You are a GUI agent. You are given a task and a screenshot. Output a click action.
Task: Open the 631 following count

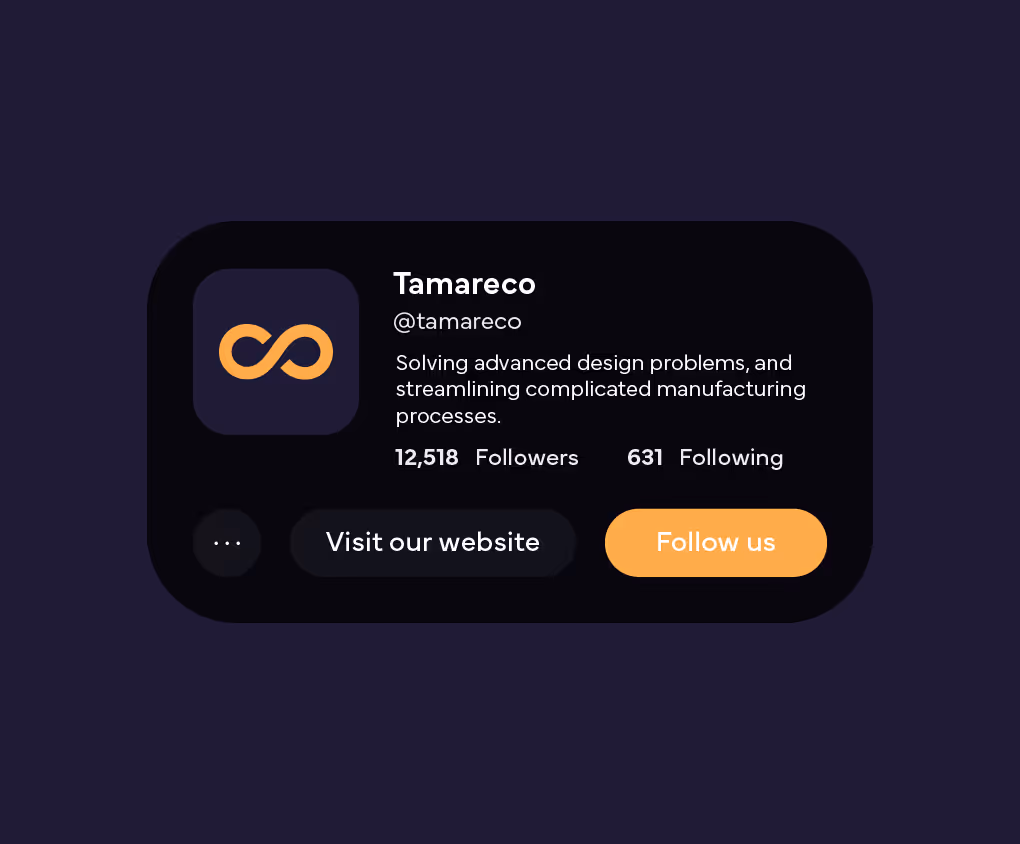click(645, 457)
